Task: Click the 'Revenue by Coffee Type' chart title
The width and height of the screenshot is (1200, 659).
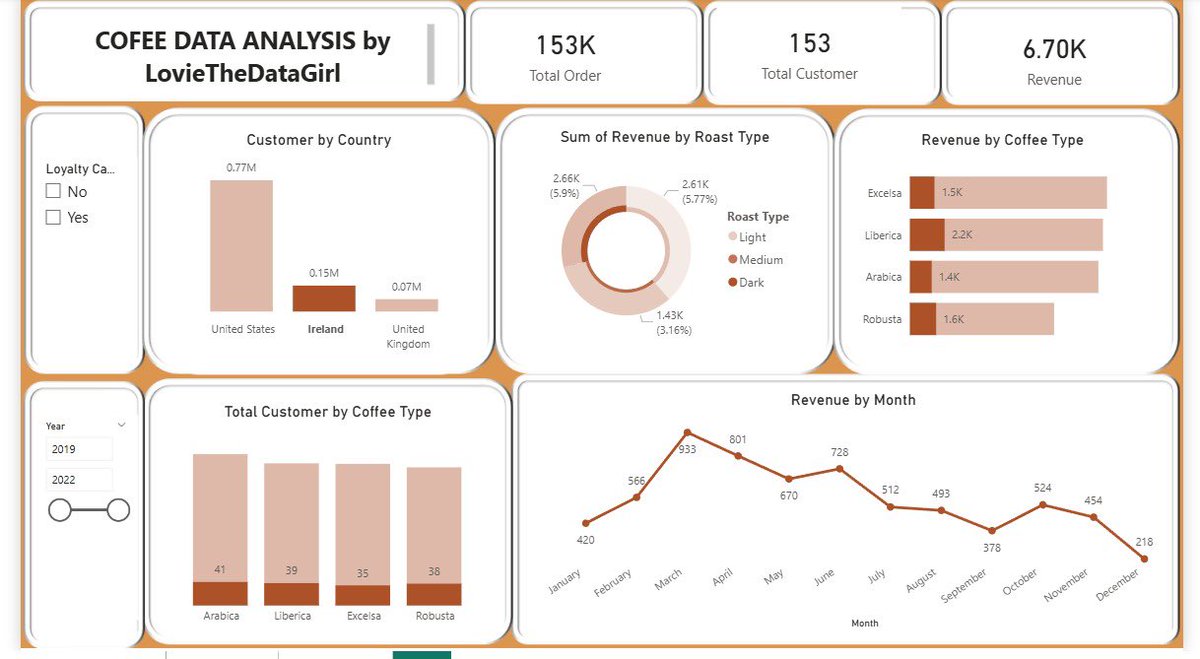Action: pyautogui.click(x=1002, y=140)
